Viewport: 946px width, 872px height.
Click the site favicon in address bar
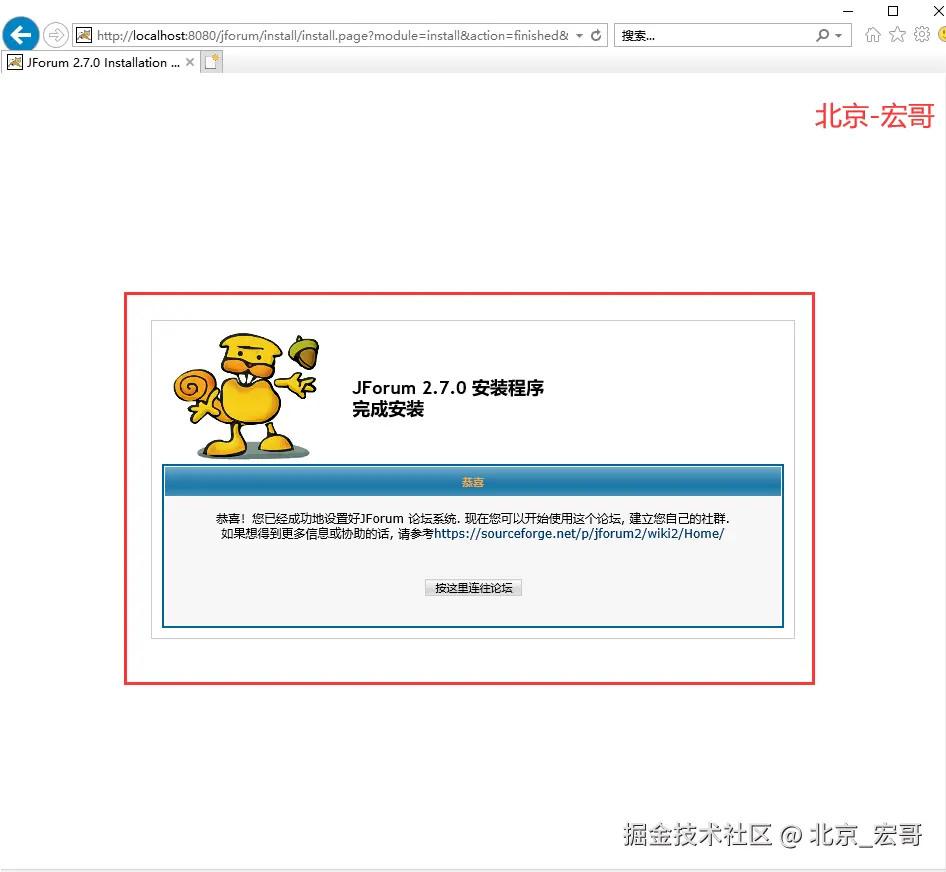point(84,35)
